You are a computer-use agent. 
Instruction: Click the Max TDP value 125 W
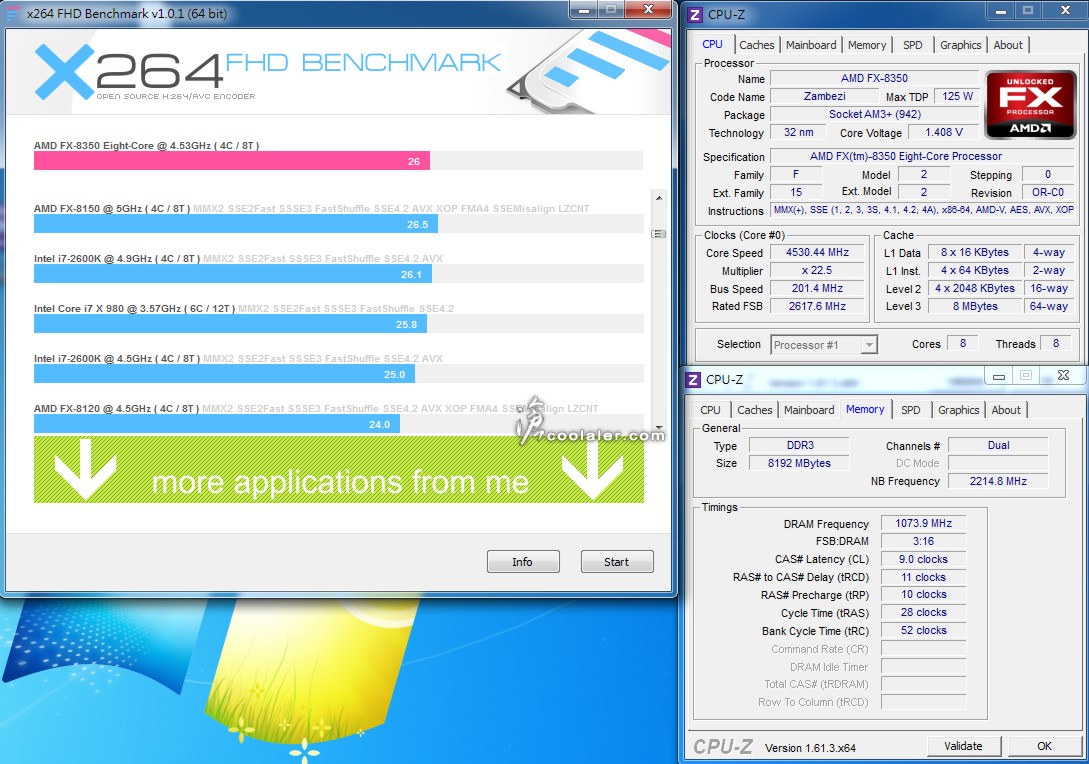957,97
